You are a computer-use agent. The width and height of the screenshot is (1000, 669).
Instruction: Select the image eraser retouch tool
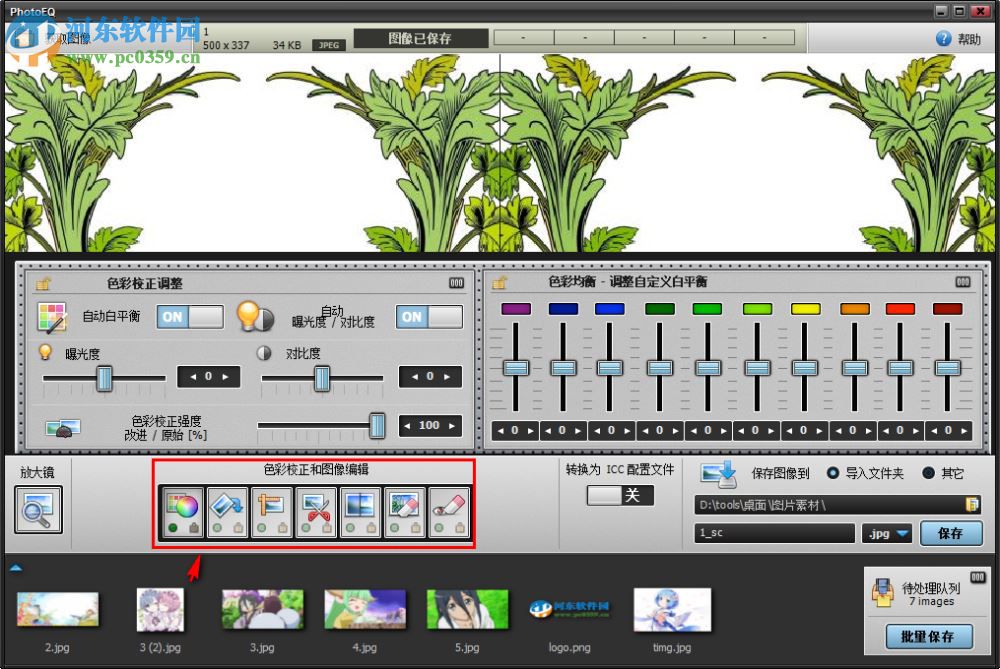point(404,512)
